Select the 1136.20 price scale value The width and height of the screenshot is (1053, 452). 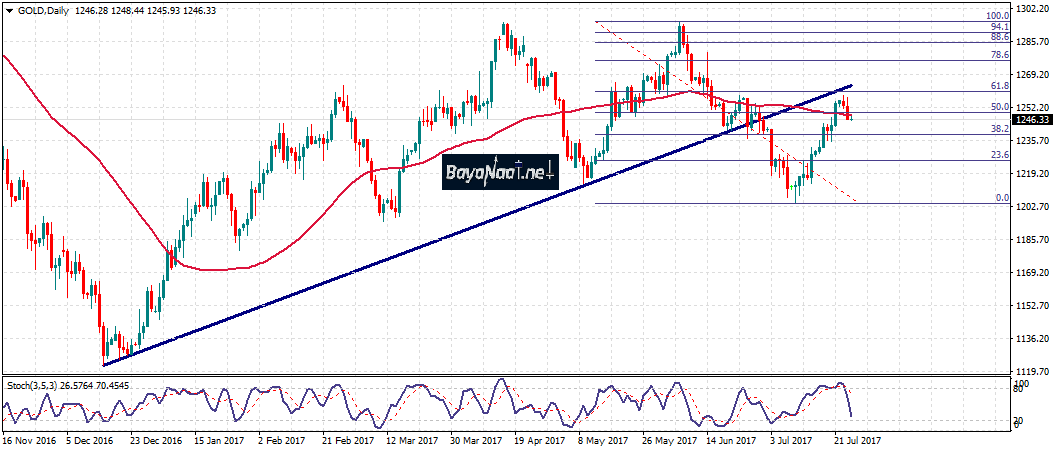tap(1031, 339)
